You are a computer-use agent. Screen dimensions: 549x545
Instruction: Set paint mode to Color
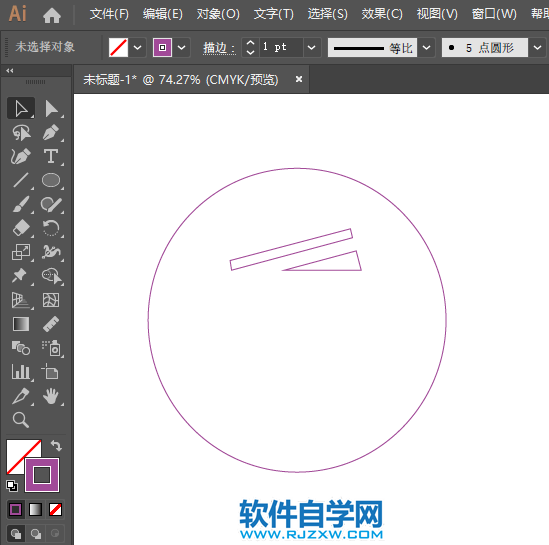pyautogui.click(x=15, y=509)
